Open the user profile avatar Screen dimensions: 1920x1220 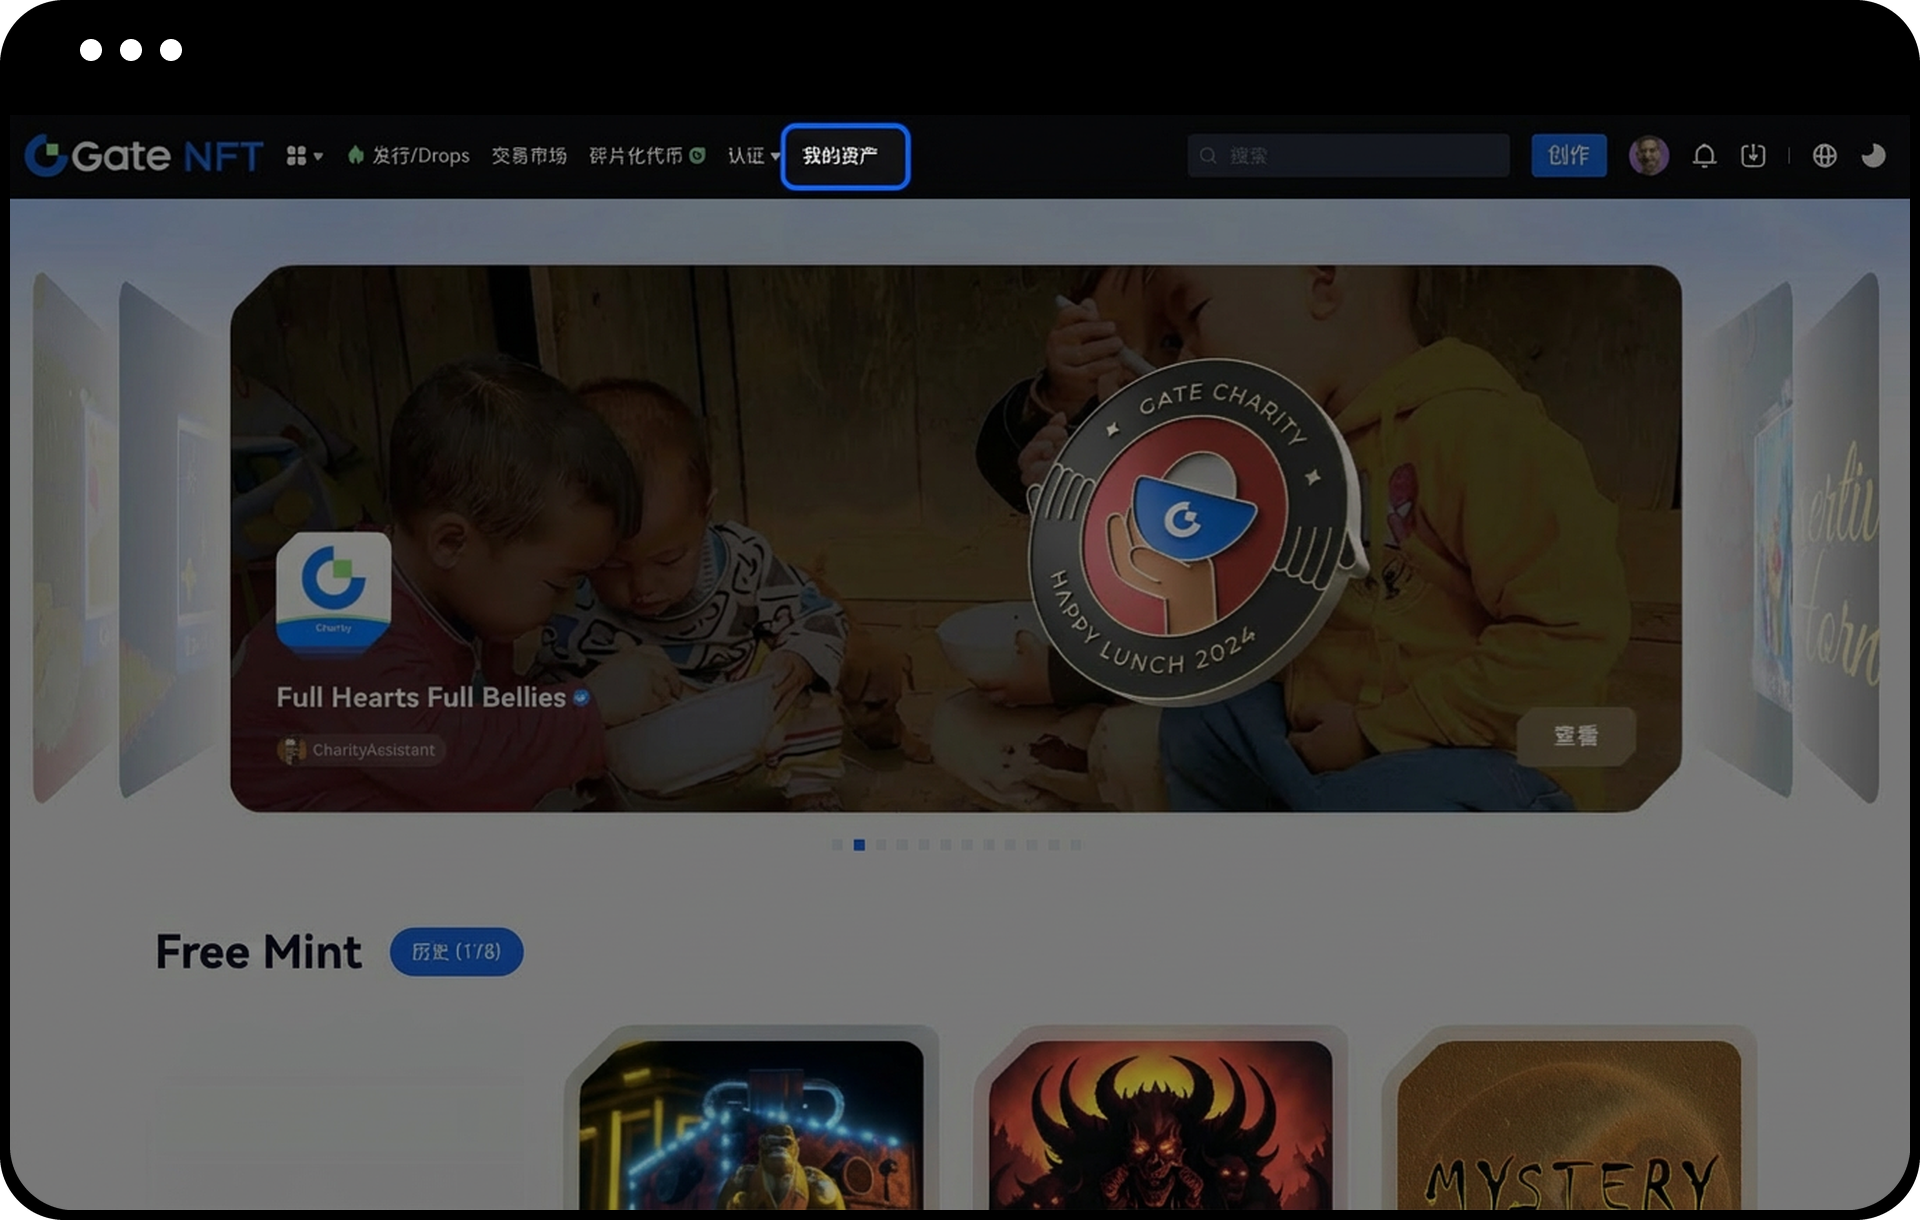[1648, 156]
